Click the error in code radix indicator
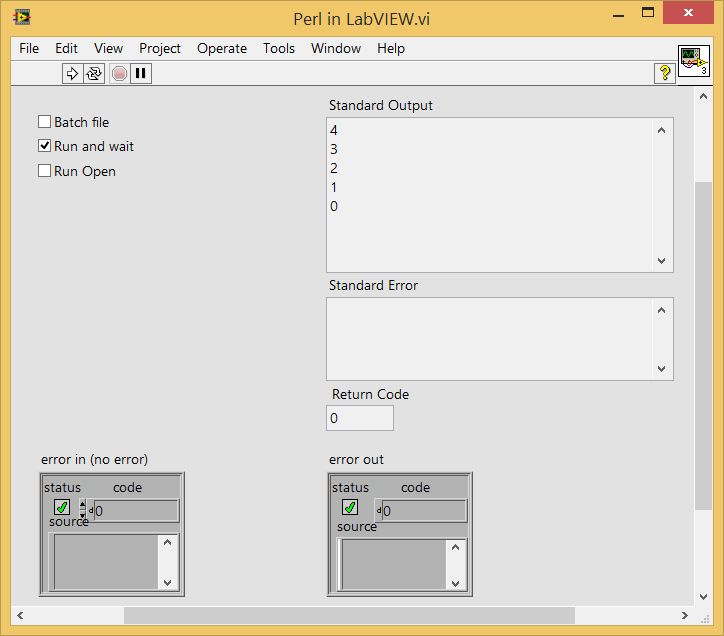This screenshot has height=636, width=724. point(91,510)
